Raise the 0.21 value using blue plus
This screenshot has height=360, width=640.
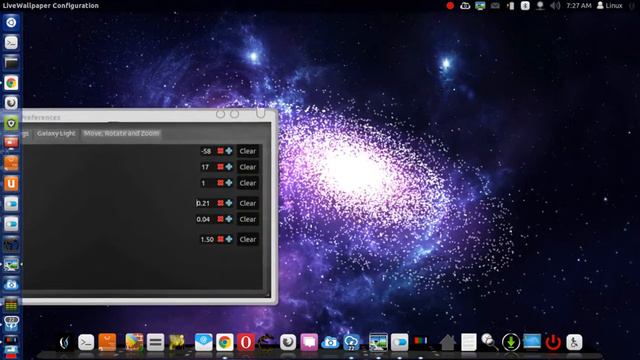[229, 203]
